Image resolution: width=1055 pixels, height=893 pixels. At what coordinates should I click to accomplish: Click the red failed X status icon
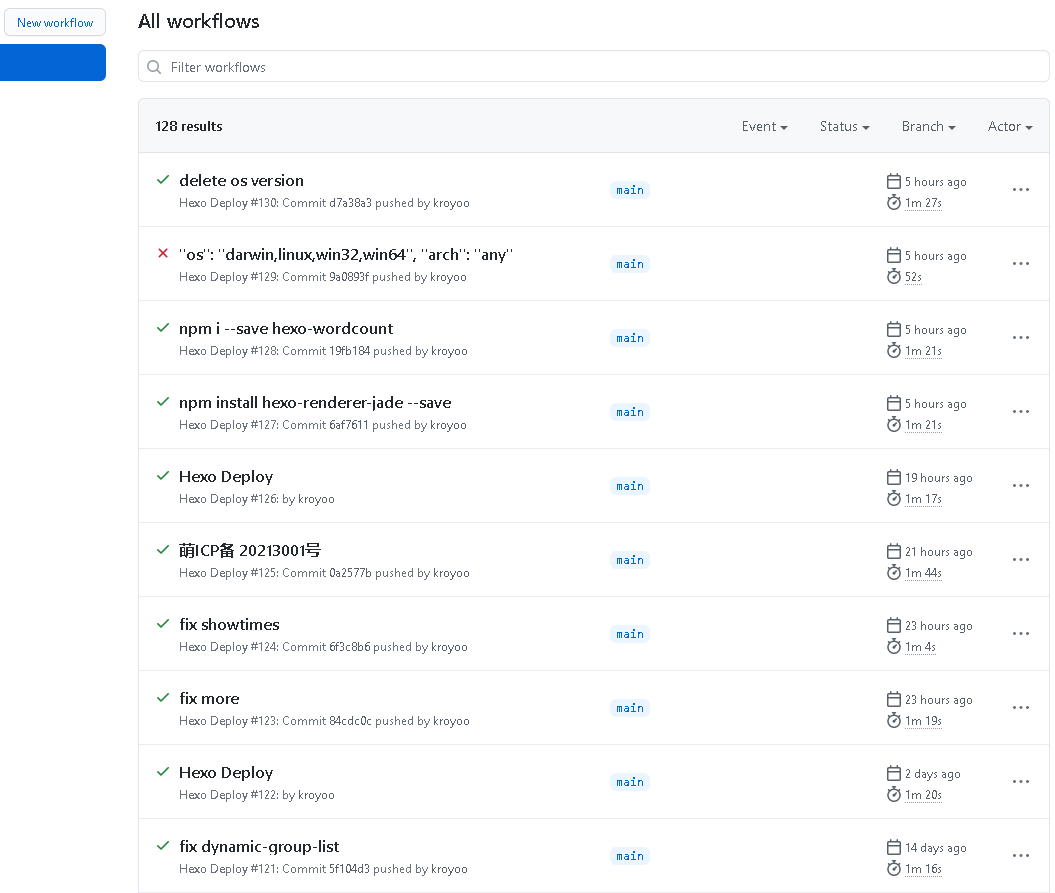click(163, 254)
